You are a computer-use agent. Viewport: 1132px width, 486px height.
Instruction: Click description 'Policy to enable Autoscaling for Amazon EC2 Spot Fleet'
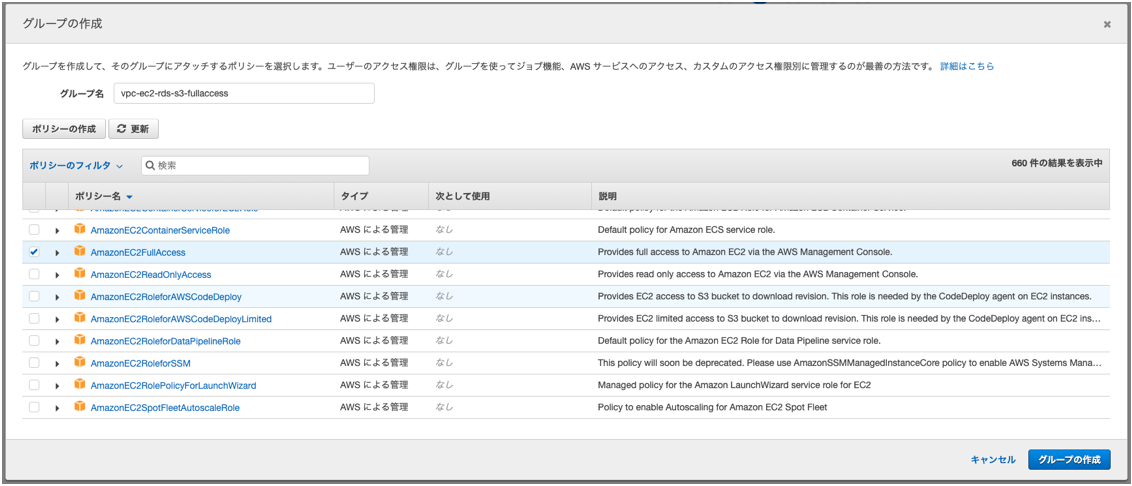(713, 407)
